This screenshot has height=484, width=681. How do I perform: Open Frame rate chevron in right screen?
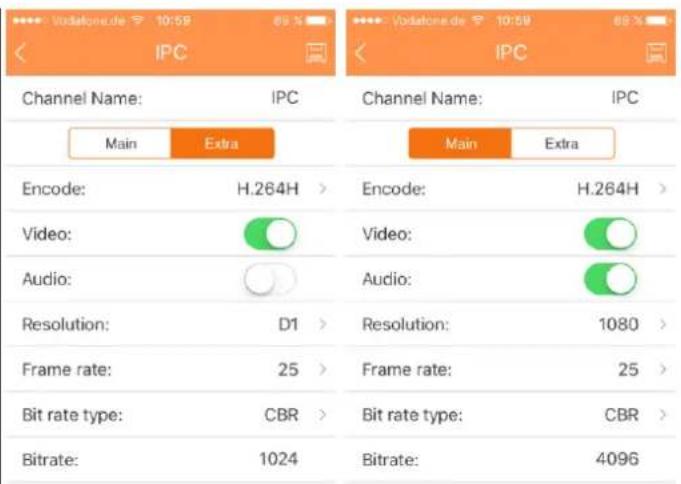click(663, 369)
